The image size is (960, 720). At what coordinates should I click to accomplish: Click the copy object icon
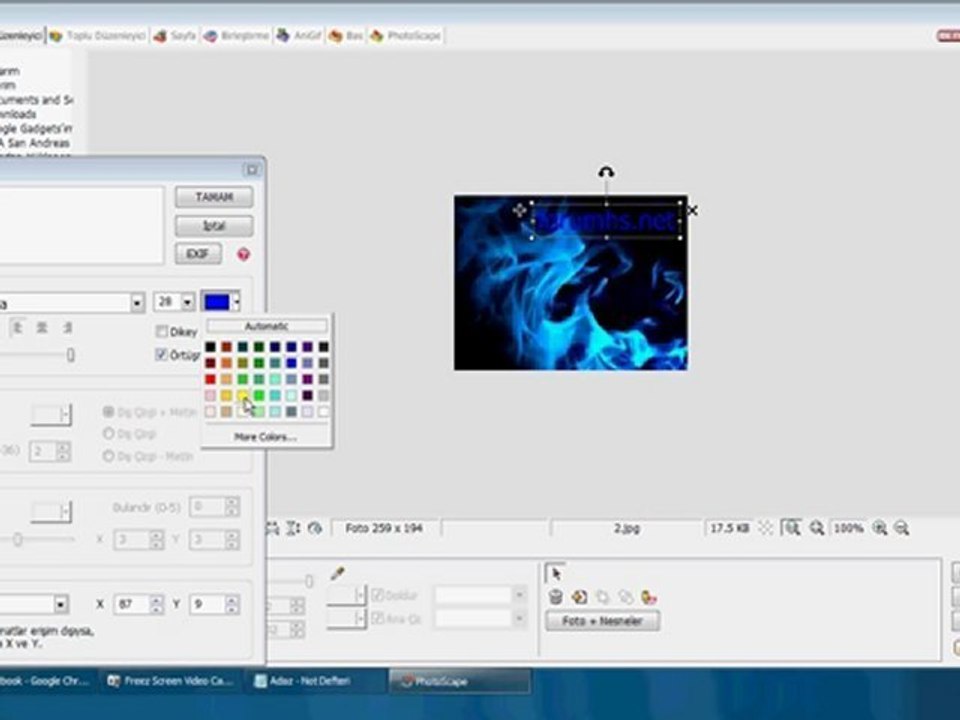(602, 597)
